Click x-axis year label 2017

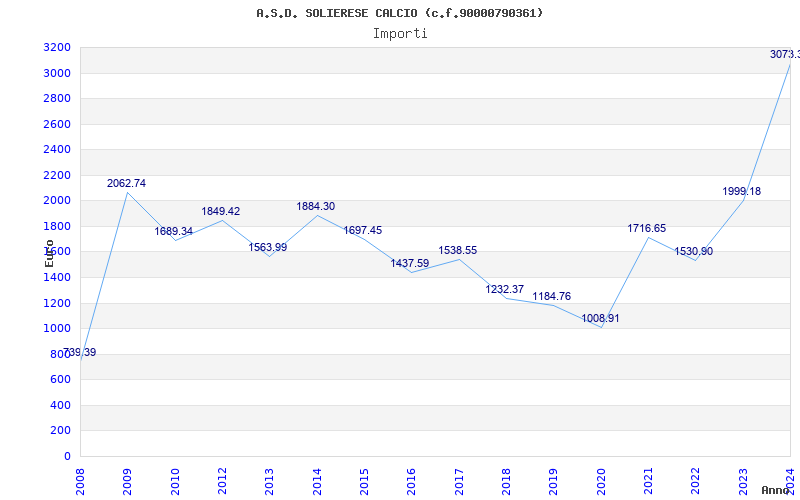(x=459, y=482)
